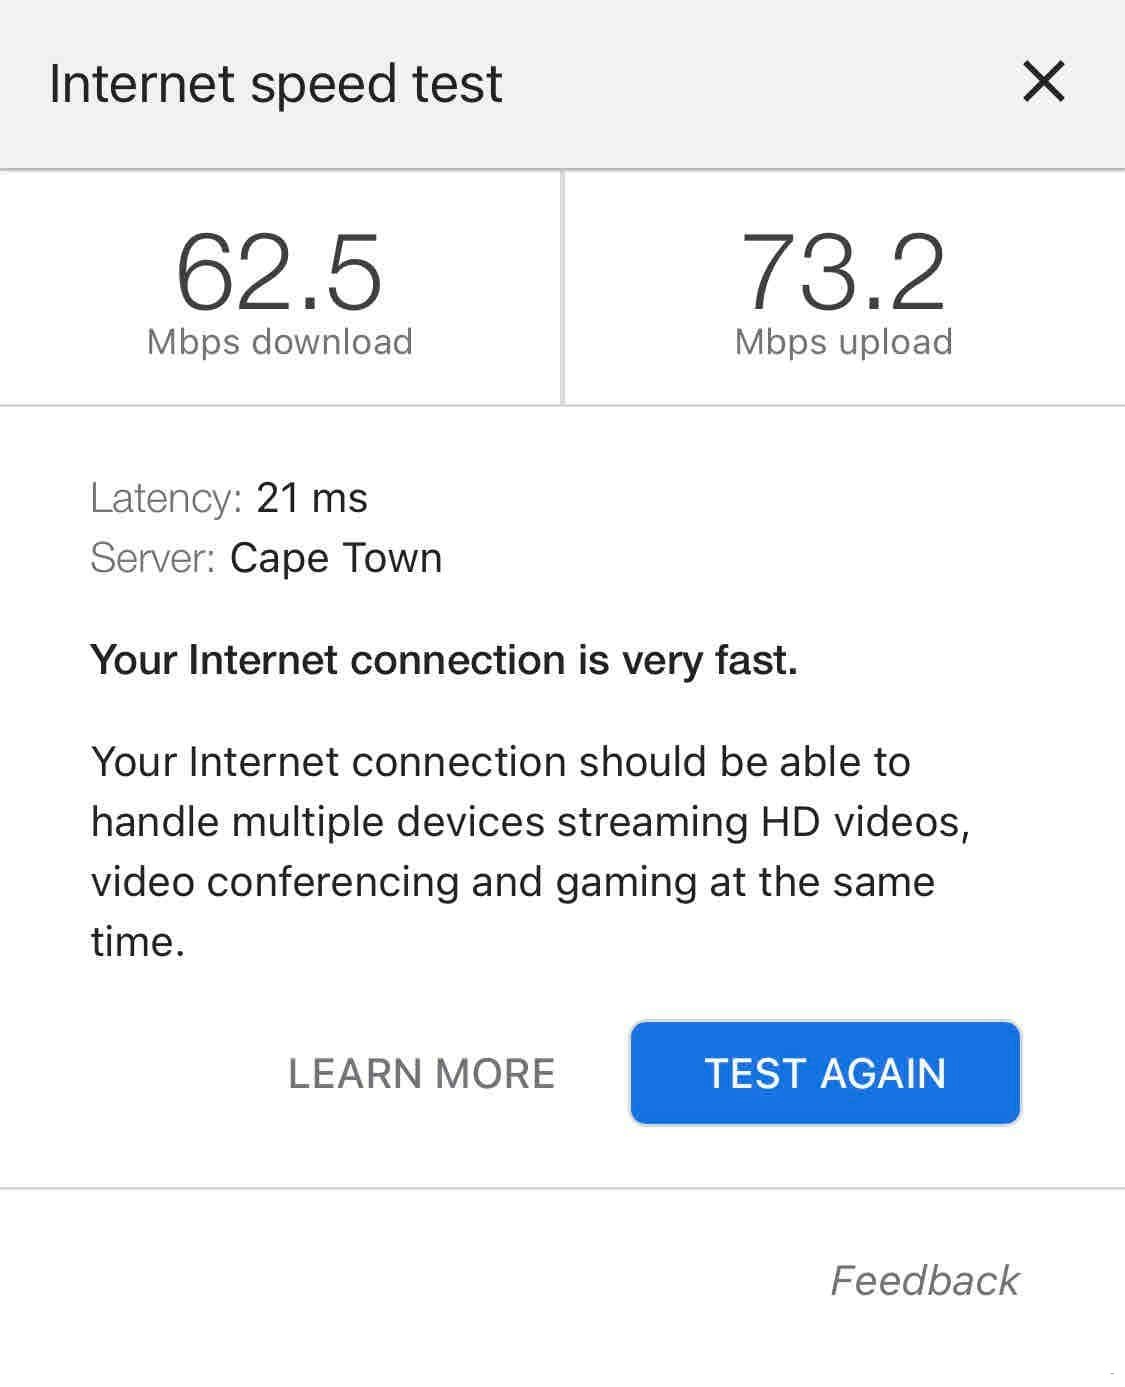
Task: Click the 62.5 download speed value
Action: (x=279, y=272)
